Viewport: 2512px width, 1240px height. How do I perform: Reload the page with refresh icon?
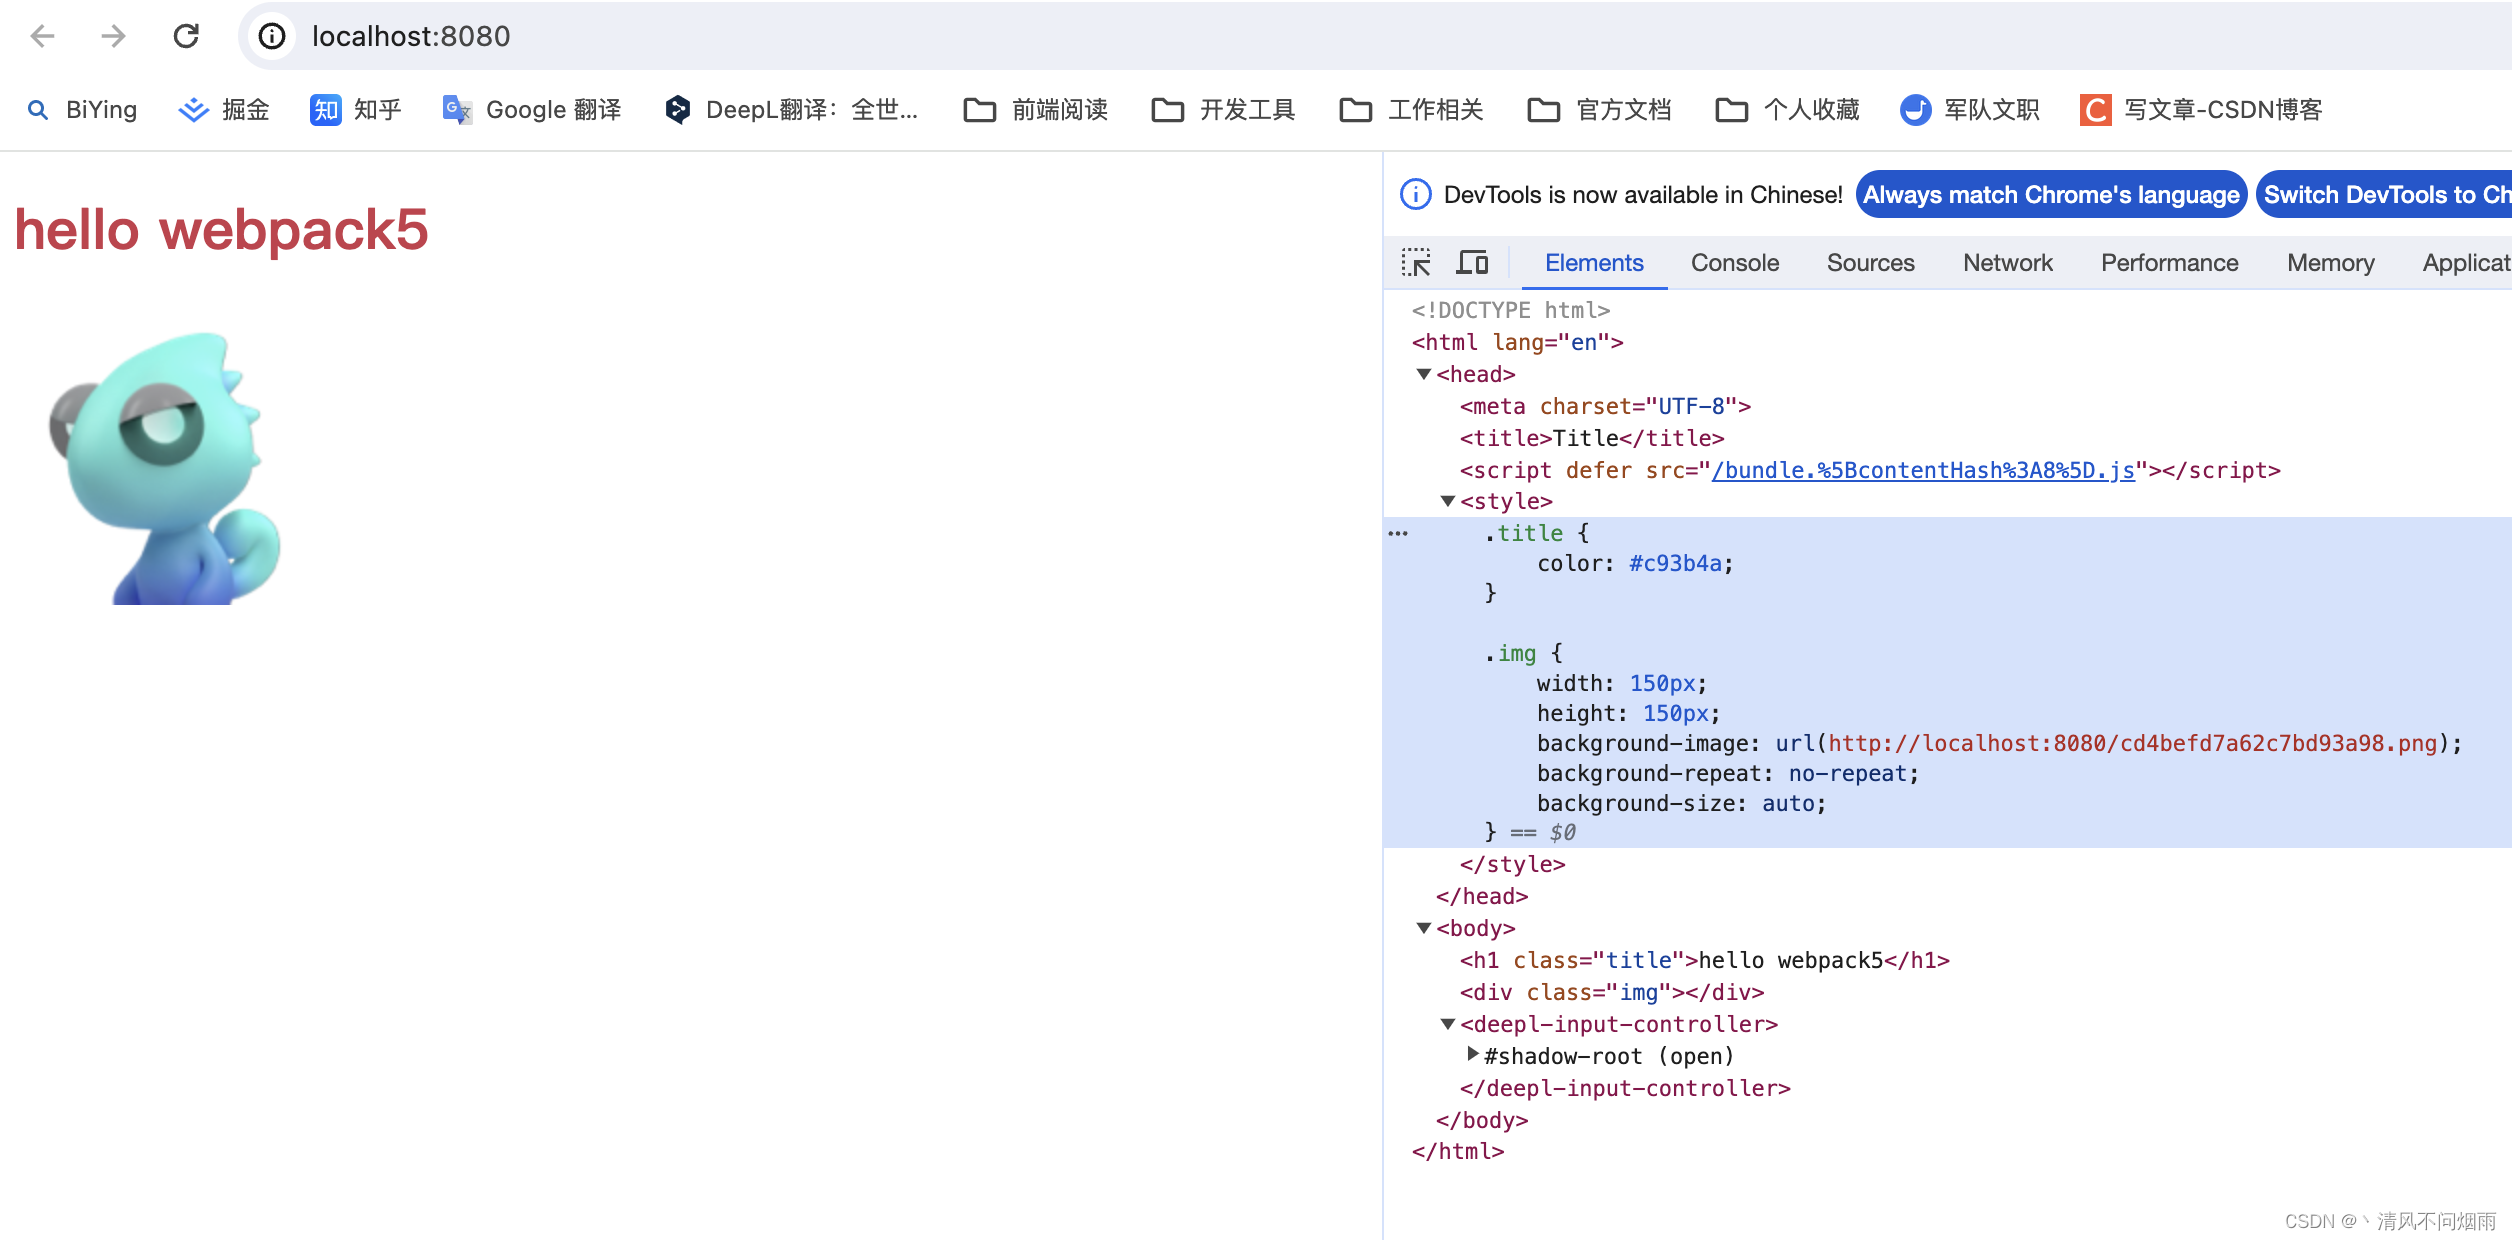point(187,37)
